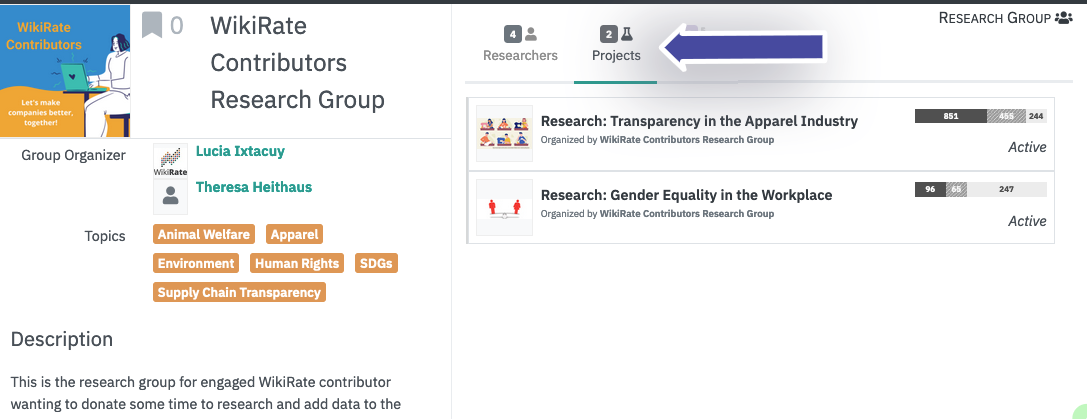Click the researchers person icon
This screenshot has height=419, width=1087.
531,33
